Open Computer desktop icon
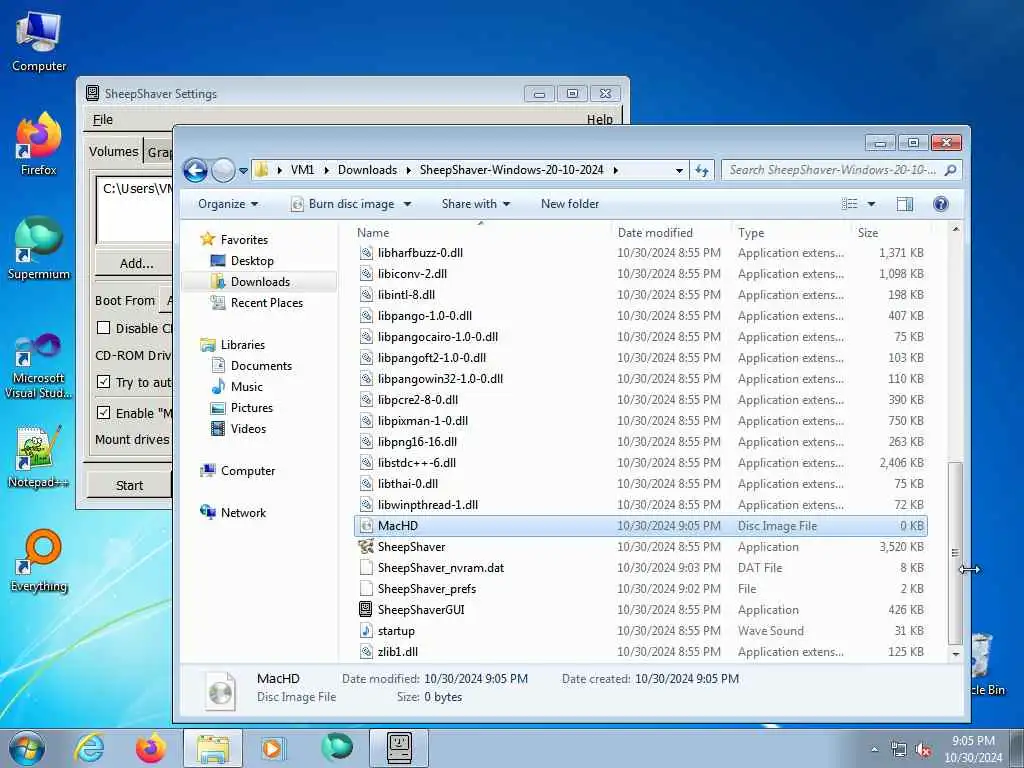 pyautogui.click(x=39, y=41)
